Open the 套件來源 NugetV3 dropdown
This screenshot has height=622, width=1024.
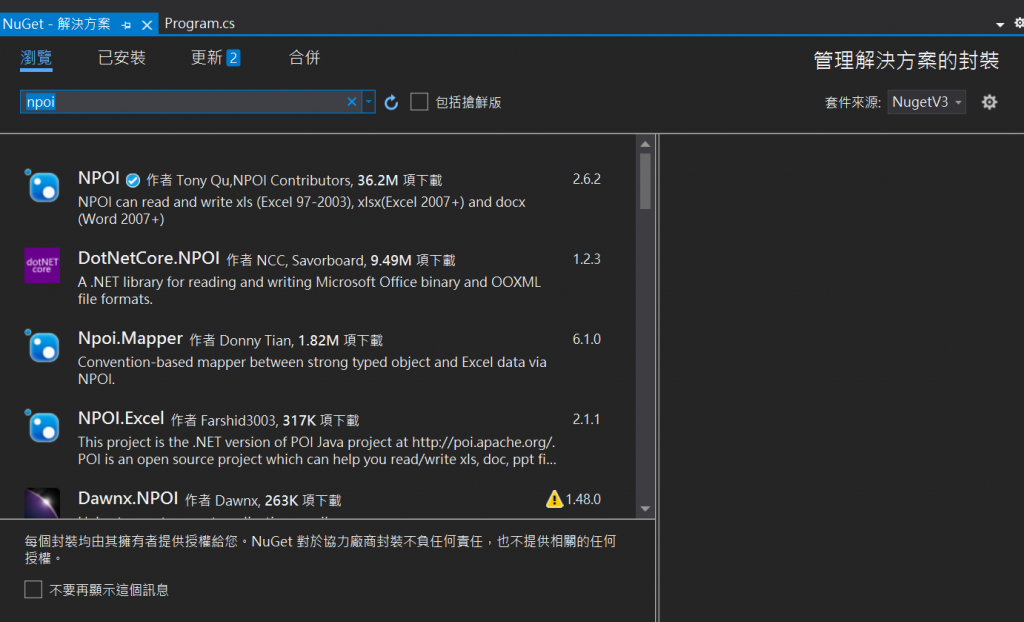pyautogui.click(x=926, y=102)
